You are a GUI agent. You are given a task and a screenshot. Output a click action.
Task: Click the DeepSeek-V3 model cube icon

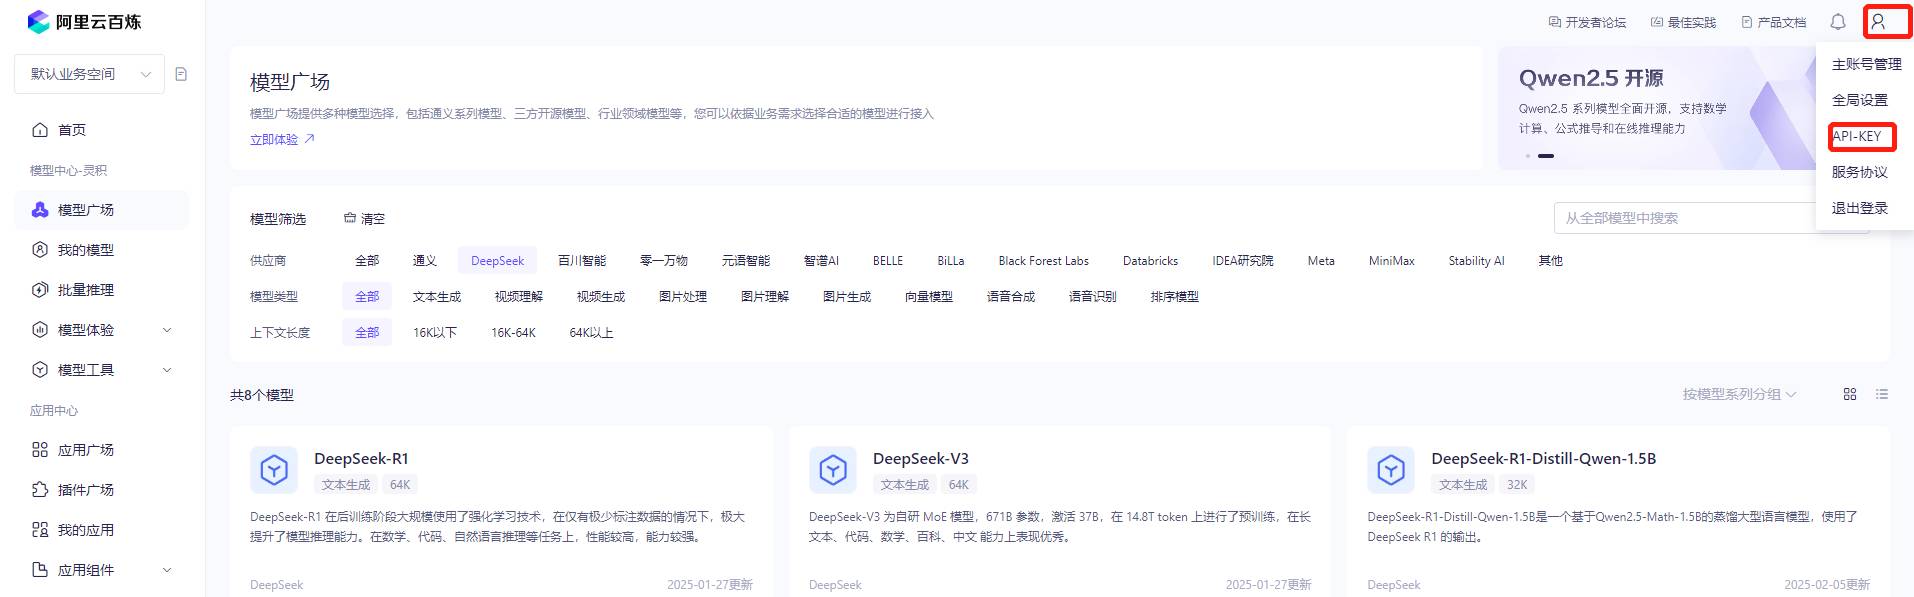coord(833,470)
